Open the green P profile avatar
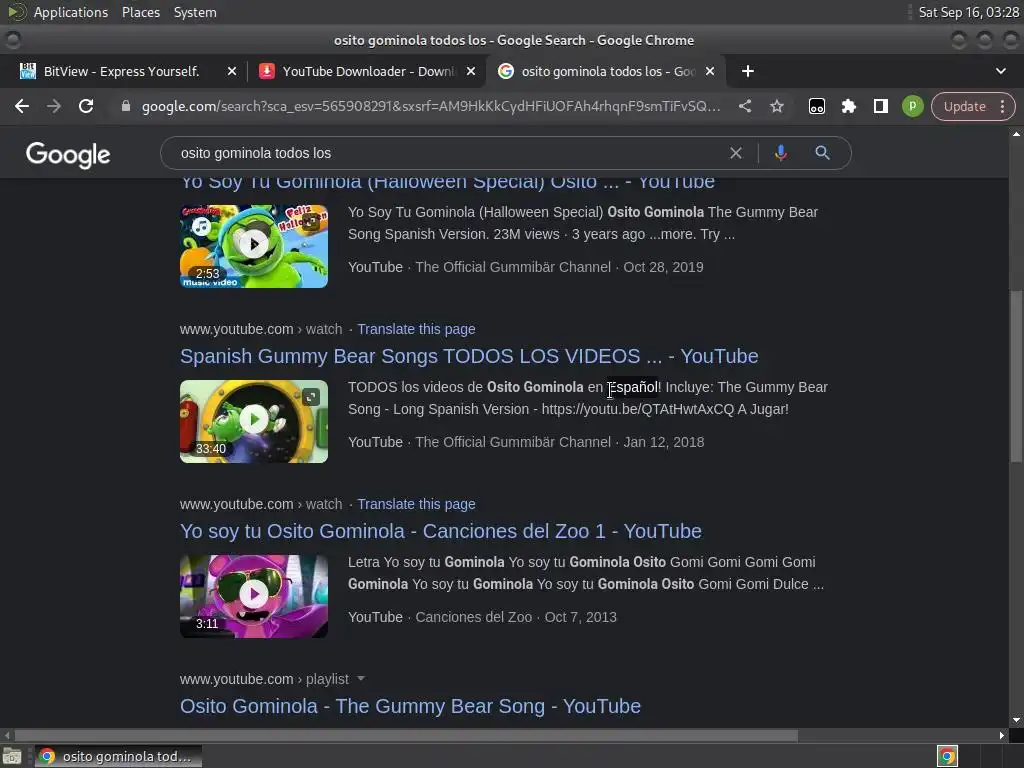 click(912, 106)
